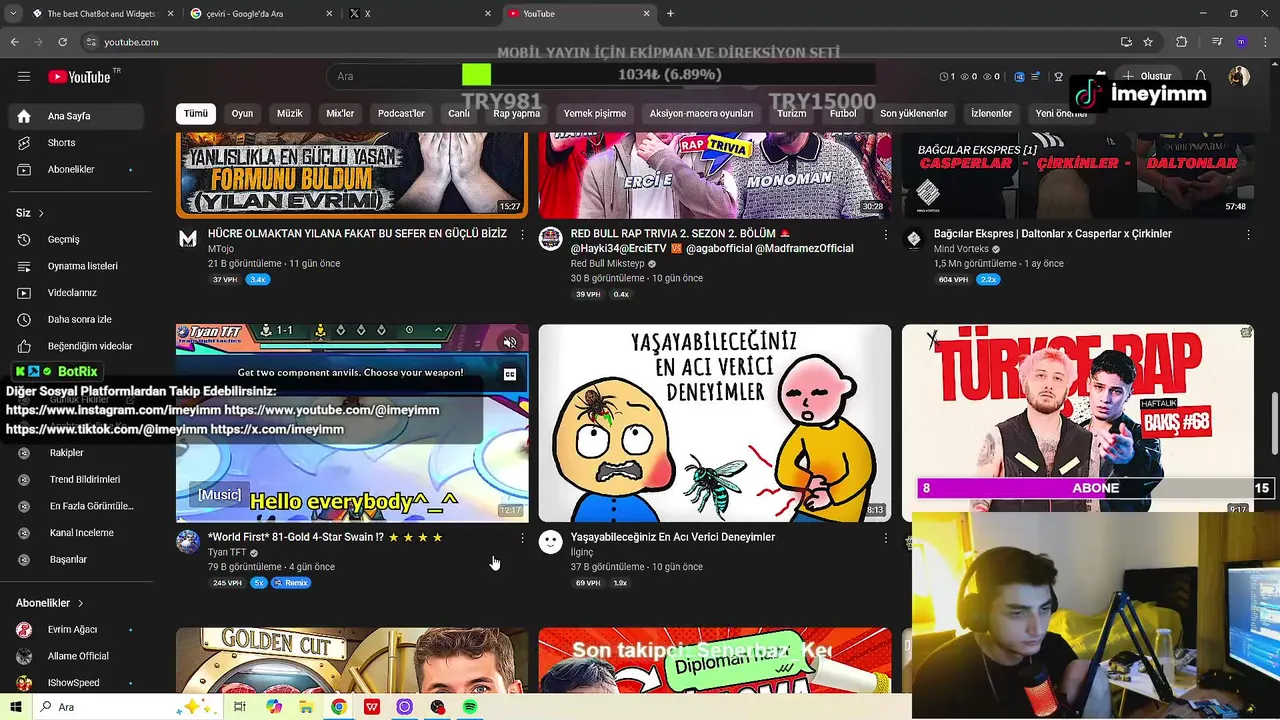Viewport: 1280px width, 720px height.
Task: Open Chrome tab search dropdown
Action: click(14, 13)
